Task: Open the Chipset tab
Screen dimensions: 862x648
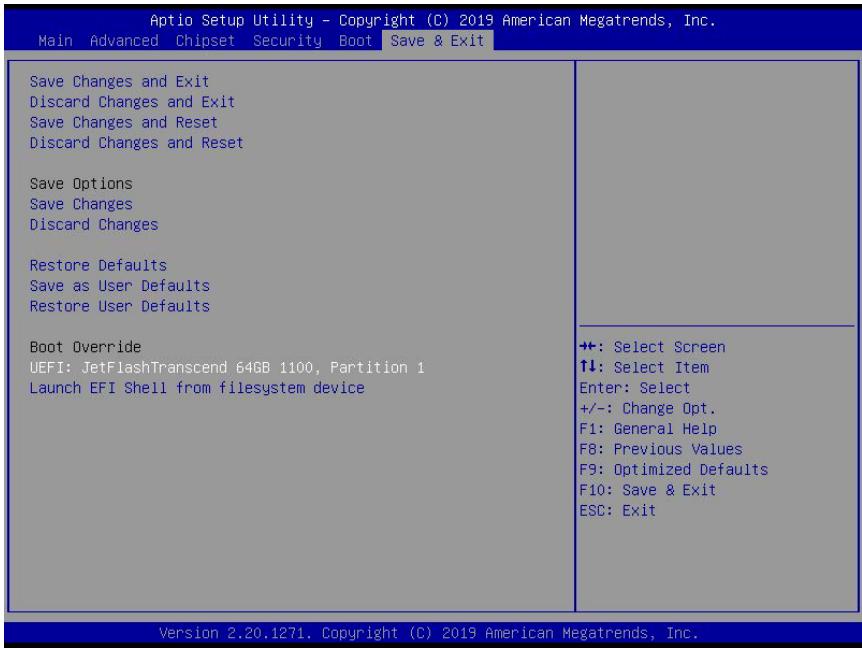Action: click(x=205, y=41)
